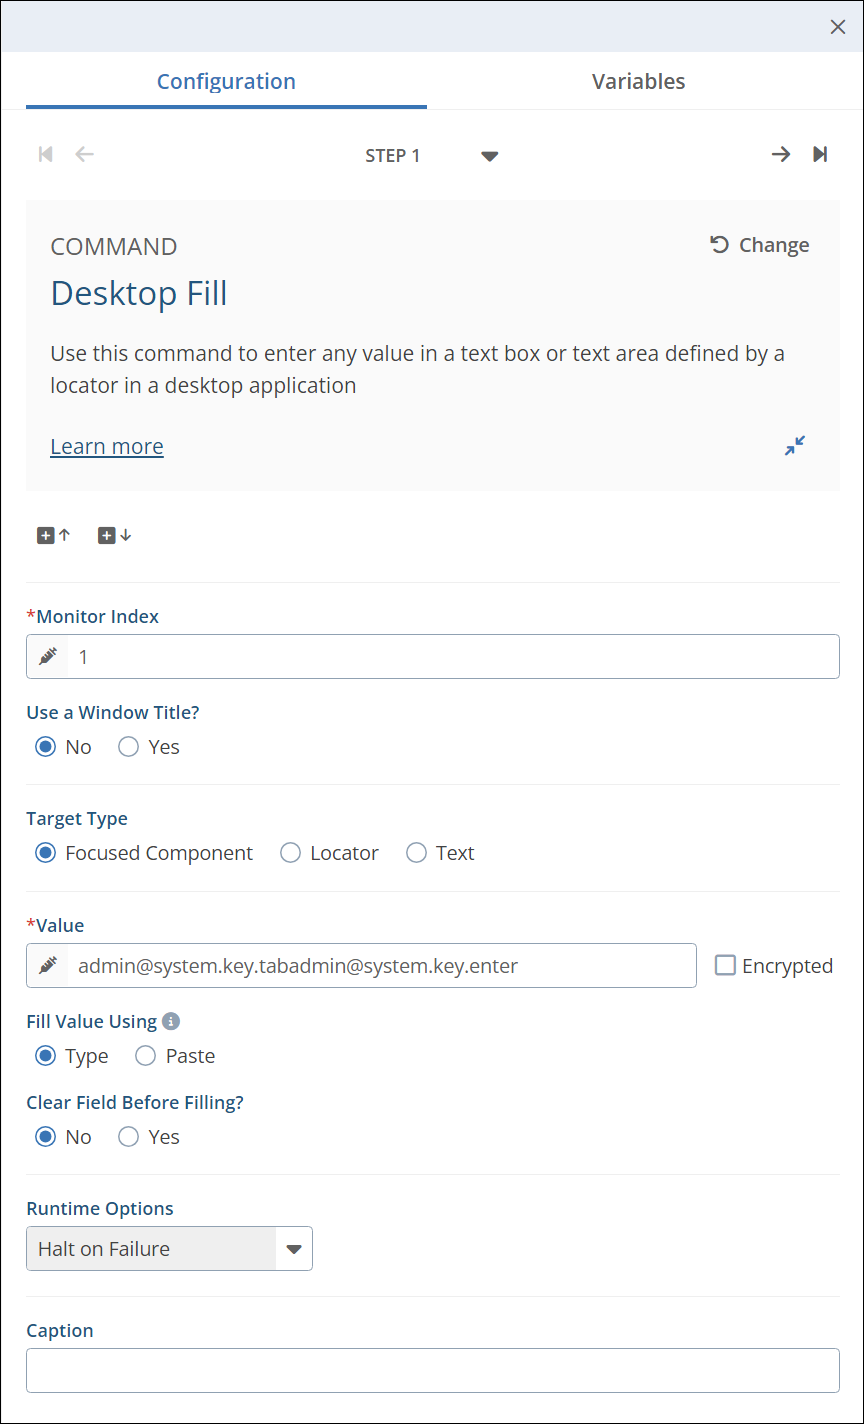Collapse the command description panel
The image size is (864, 1424).
pyautogui.click(x=795, y=446)
